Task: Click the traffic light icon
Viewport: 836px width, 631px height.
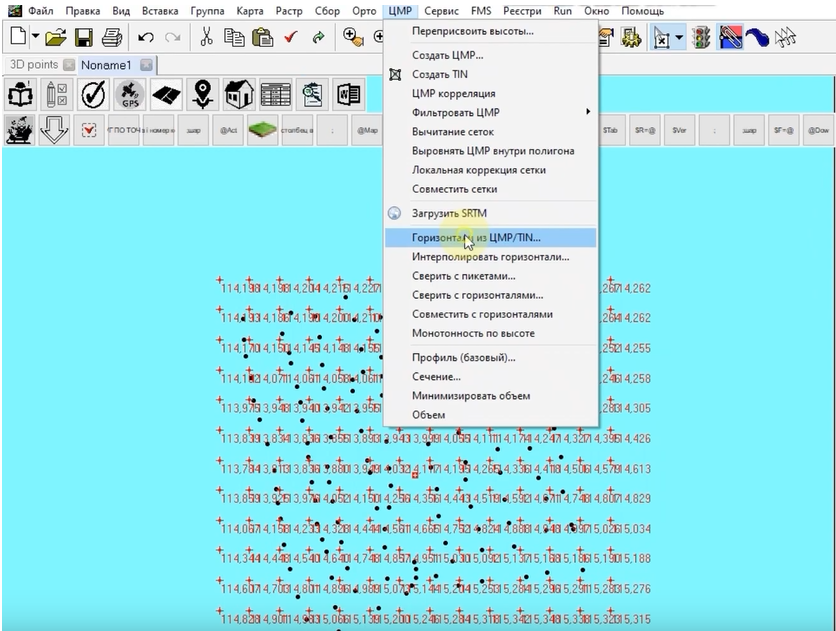Action: 702,37
